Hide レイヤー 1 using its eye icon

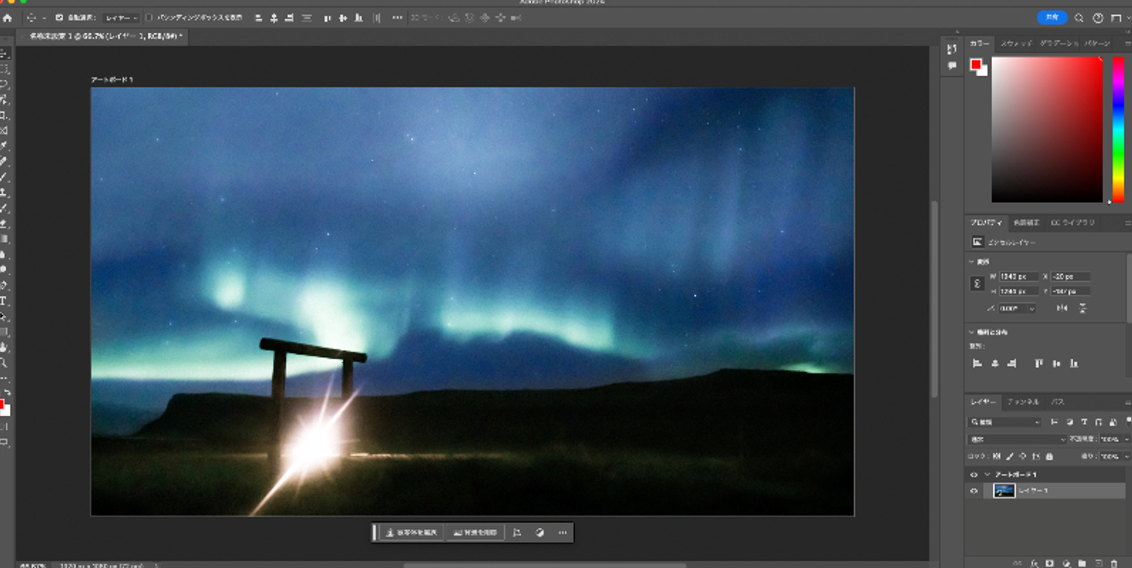tap(974, 491)
